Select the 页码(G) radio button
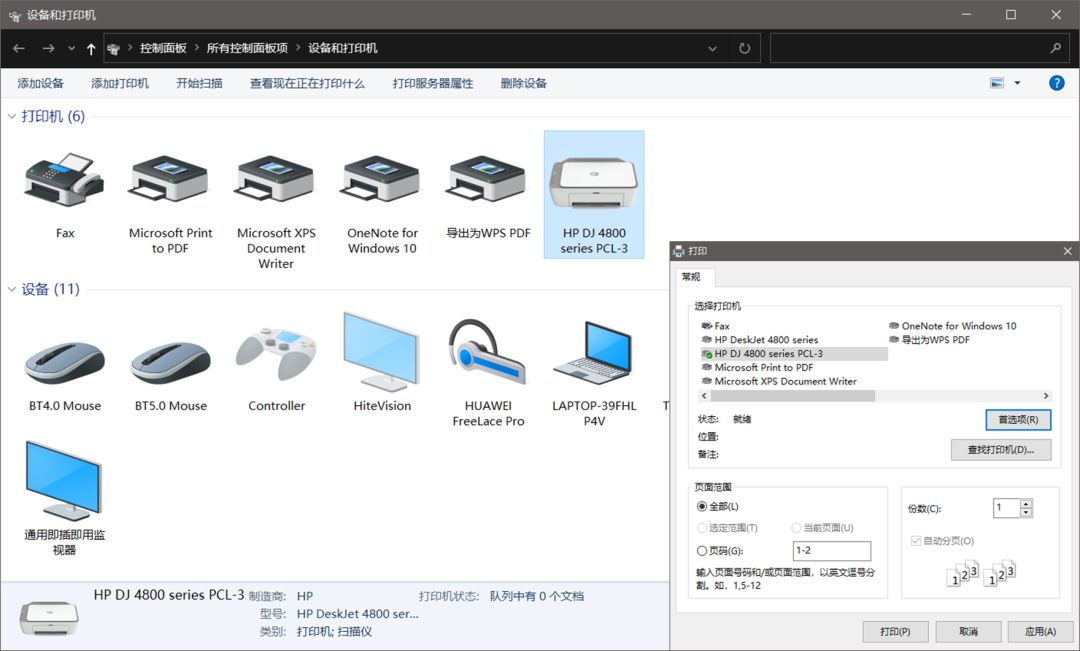This screenshot has height=651, width=1080. point(702,550)
